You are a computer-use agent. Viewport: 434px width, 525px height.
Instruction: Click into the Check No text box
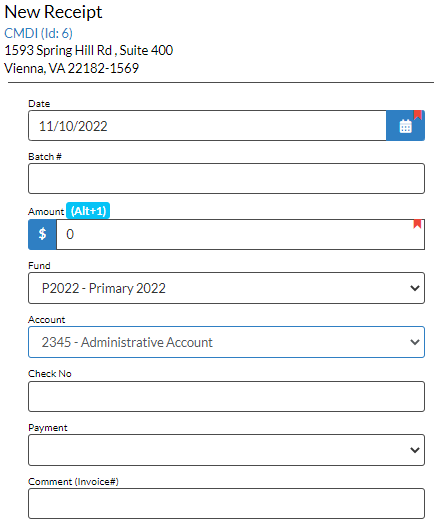coord(226,396)
